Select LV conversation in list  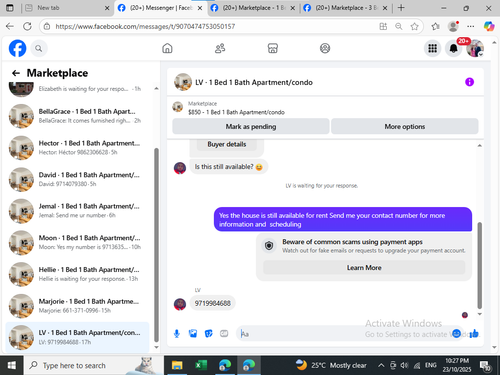point(77,337)
